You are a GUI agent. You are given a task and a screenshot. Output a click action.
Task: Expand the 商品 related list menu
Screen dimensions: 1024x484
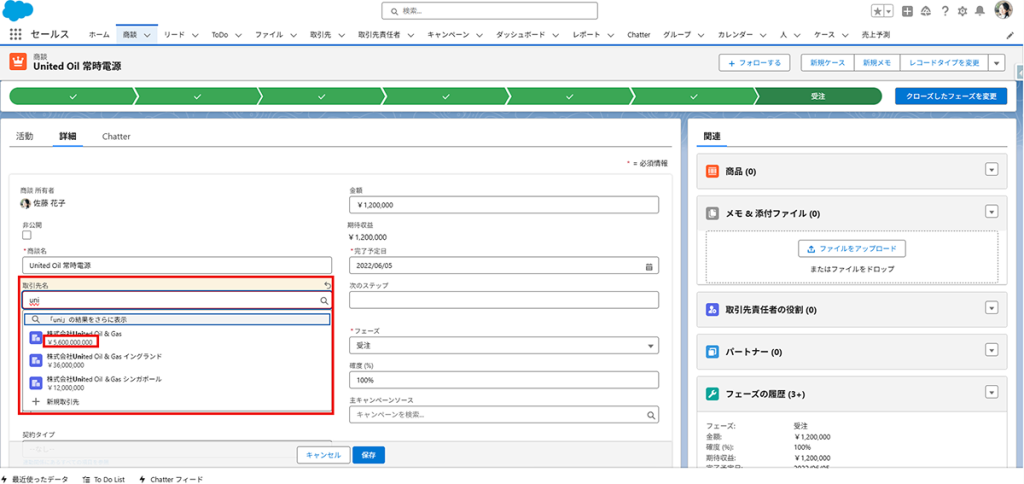[991, 170]
